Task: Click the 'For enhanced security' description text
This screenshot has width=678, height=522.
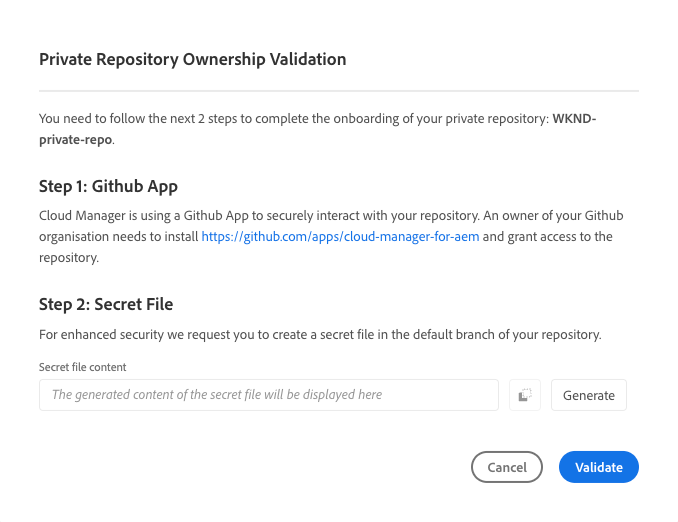Action: tap(320, 335)
